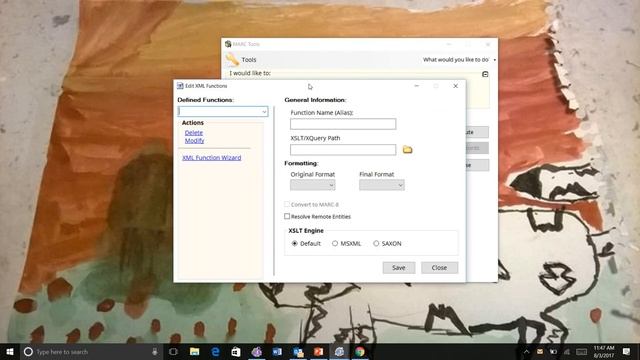The image size is (640, 360).
Task: Click the XSLT/XQuery Path field
Action: point(343,149)
